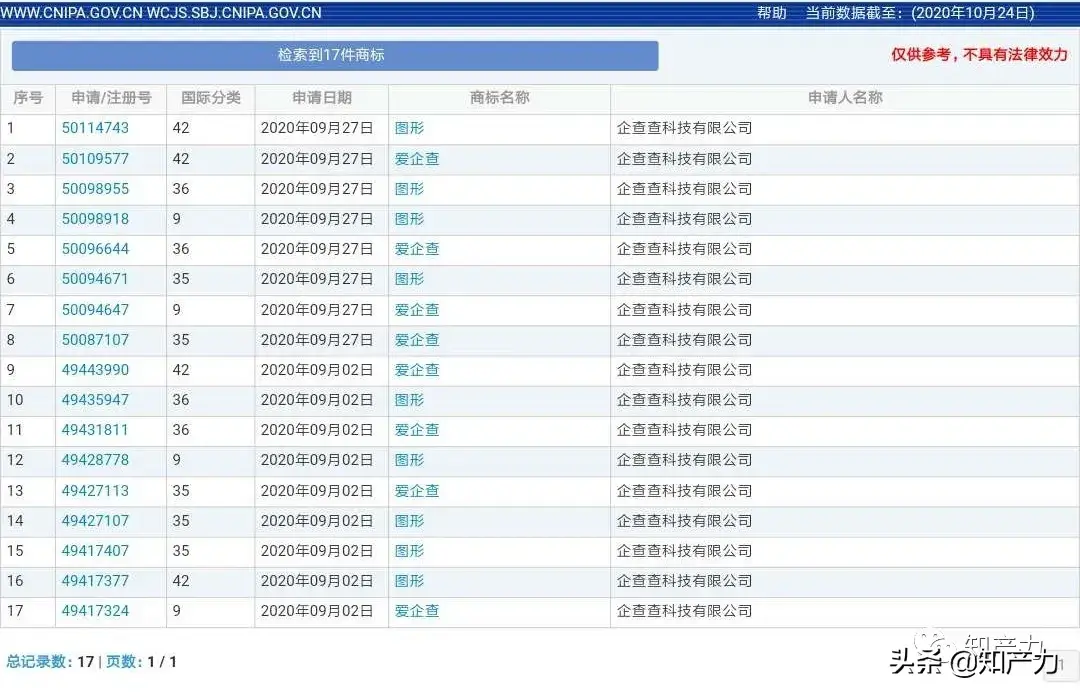Viewport: 1080px width, 696px height.
Task: Click the 页数 page count text
Action: click(x=141, y=662)
